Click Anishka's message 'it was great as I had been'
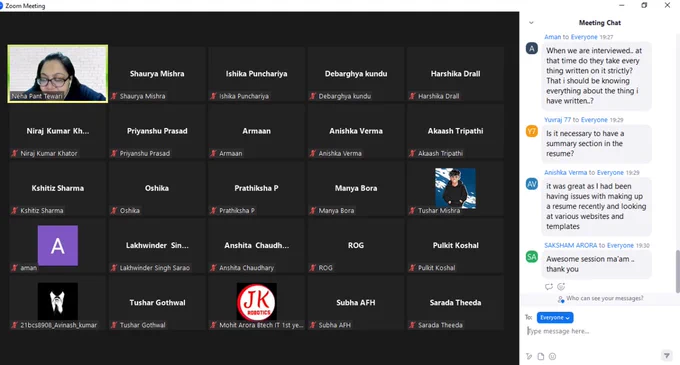Viewport: 680px width, 365px height. coord(596,206)
